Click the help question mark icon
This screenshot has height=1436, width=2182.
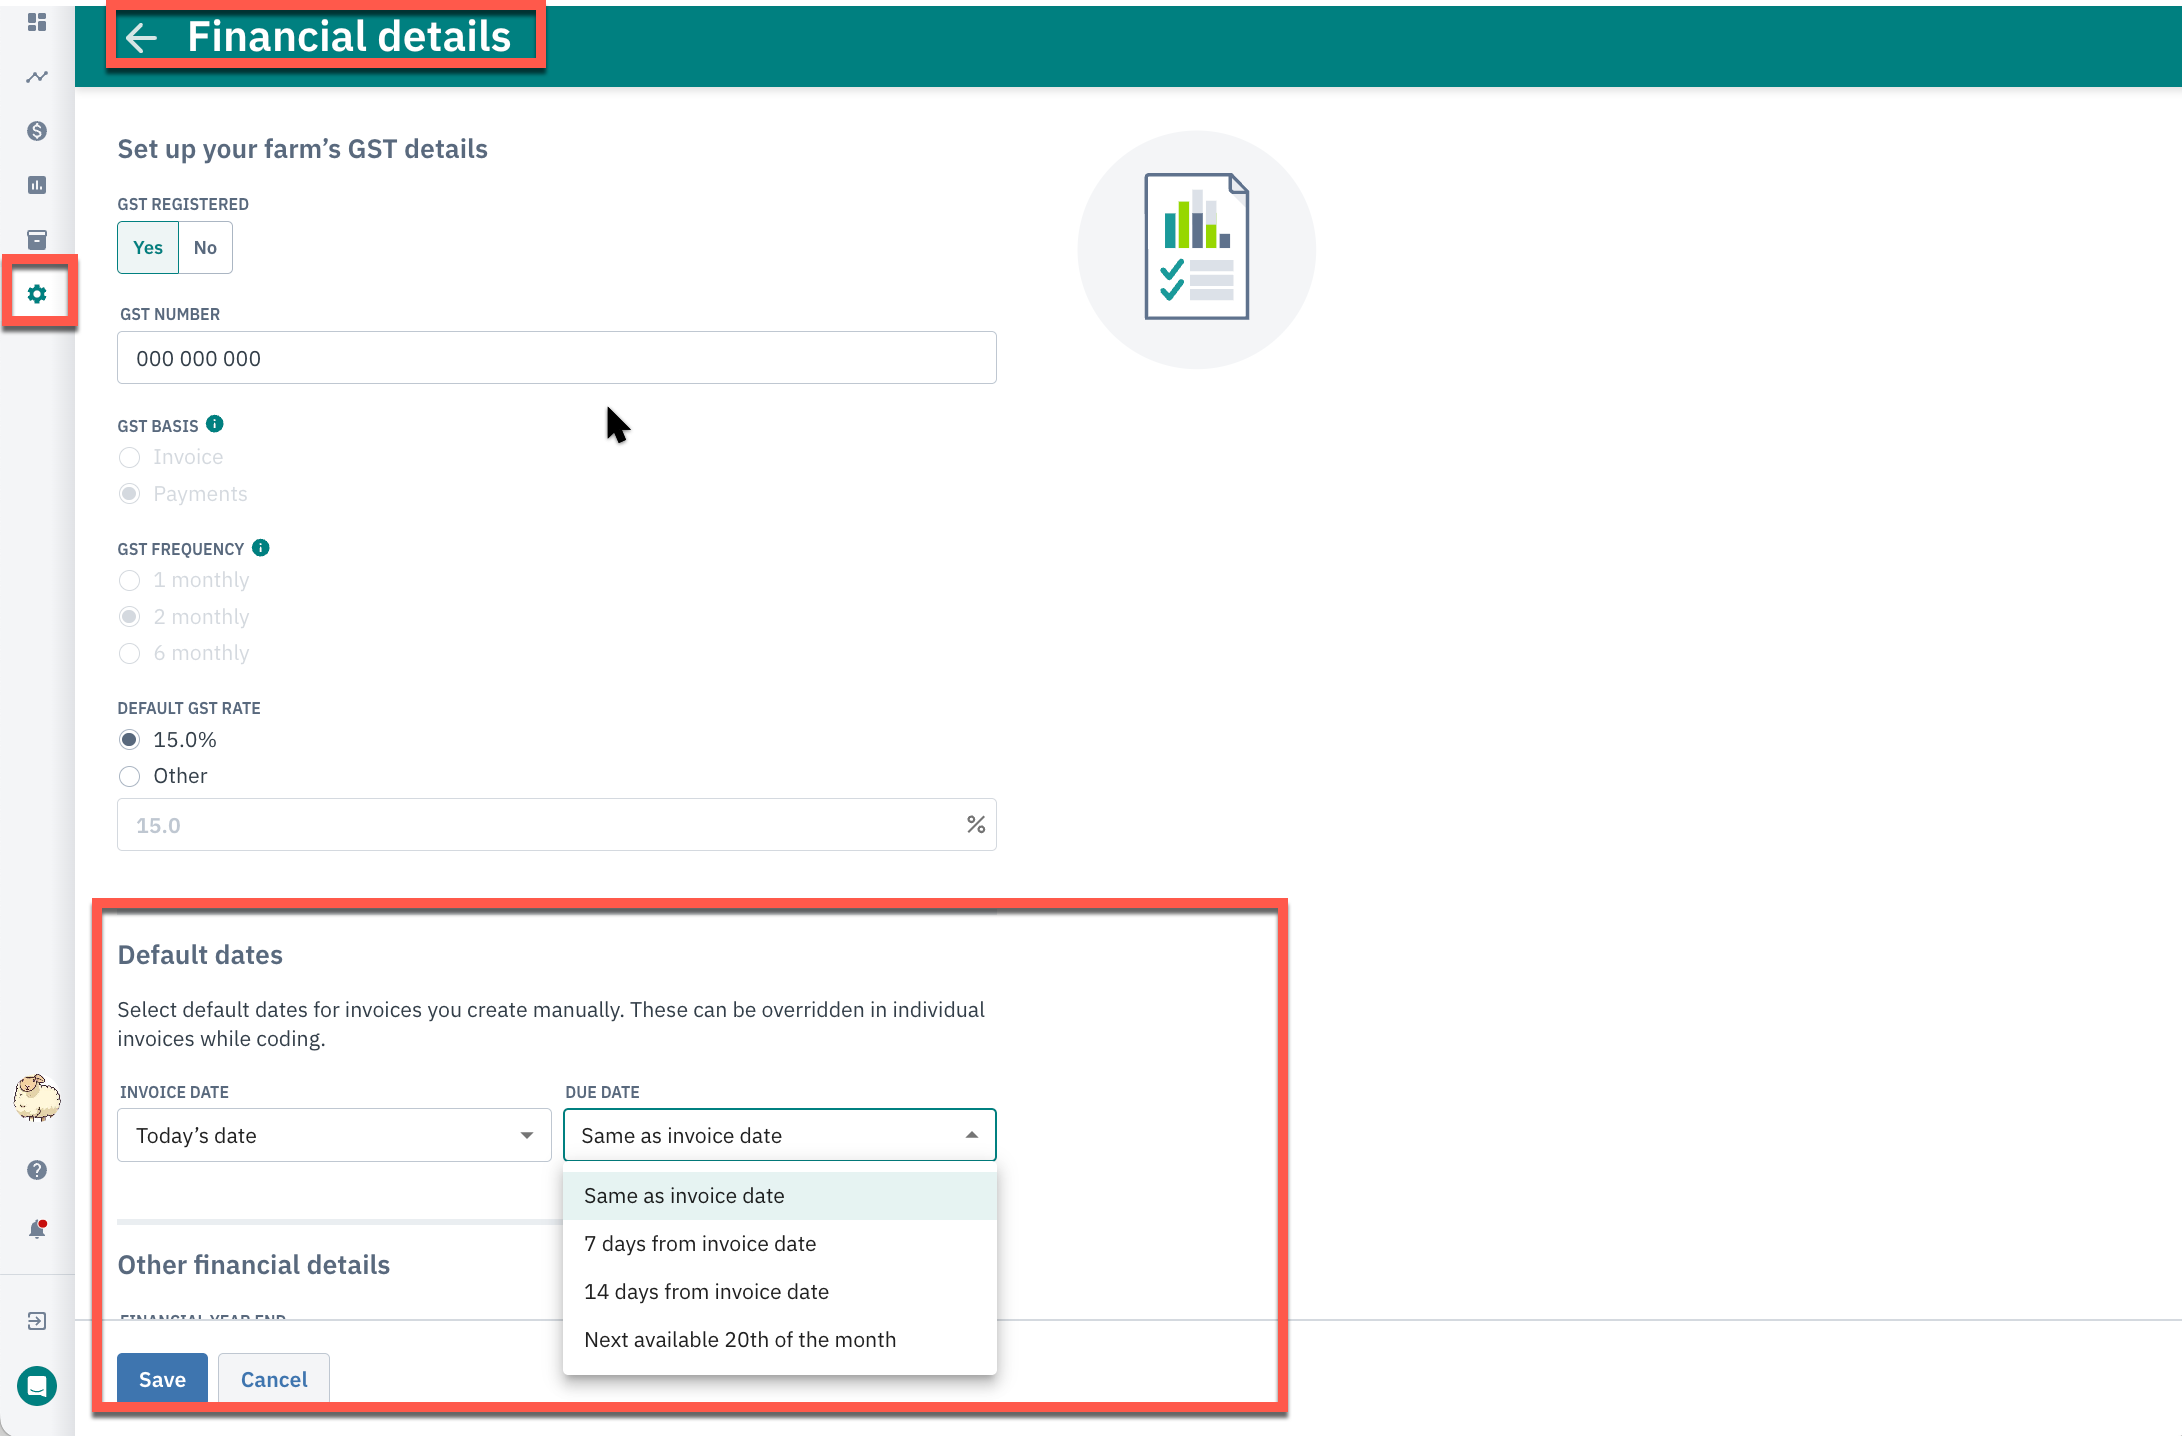[x=37, y=1170]
